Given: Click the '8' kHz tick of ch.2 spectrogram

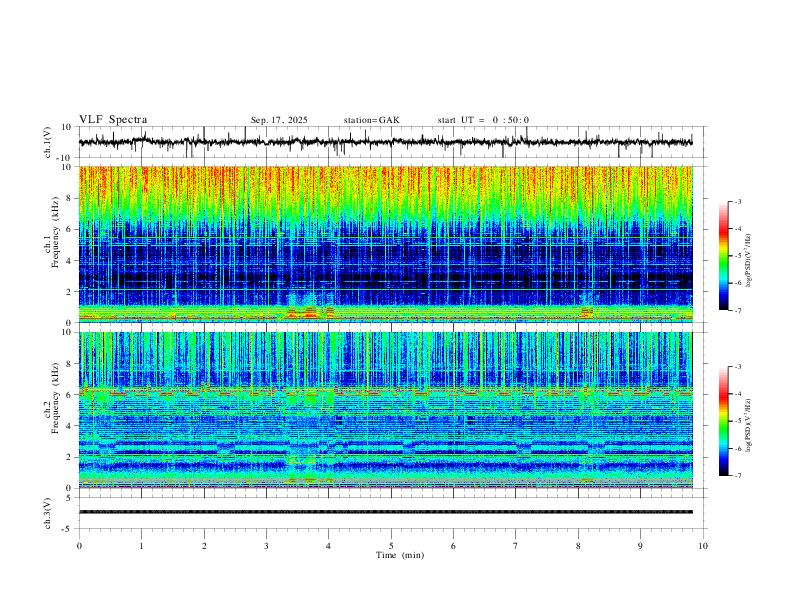Looking at the screenshot, I should coord(70,364).
